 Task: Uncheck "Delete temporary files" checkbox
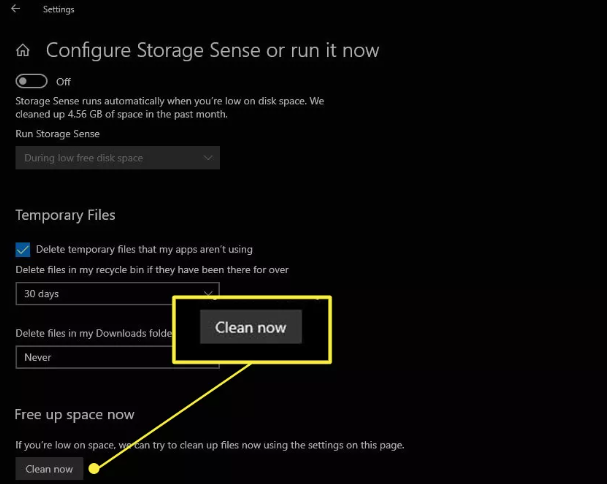point(23,249)
